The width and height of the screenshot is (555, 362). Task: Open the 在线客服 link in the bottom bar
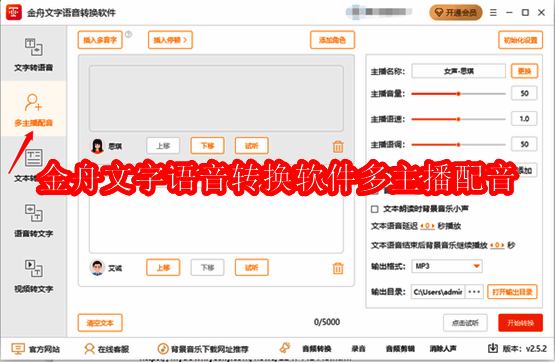pyautogui.click(x=107, y=349)
